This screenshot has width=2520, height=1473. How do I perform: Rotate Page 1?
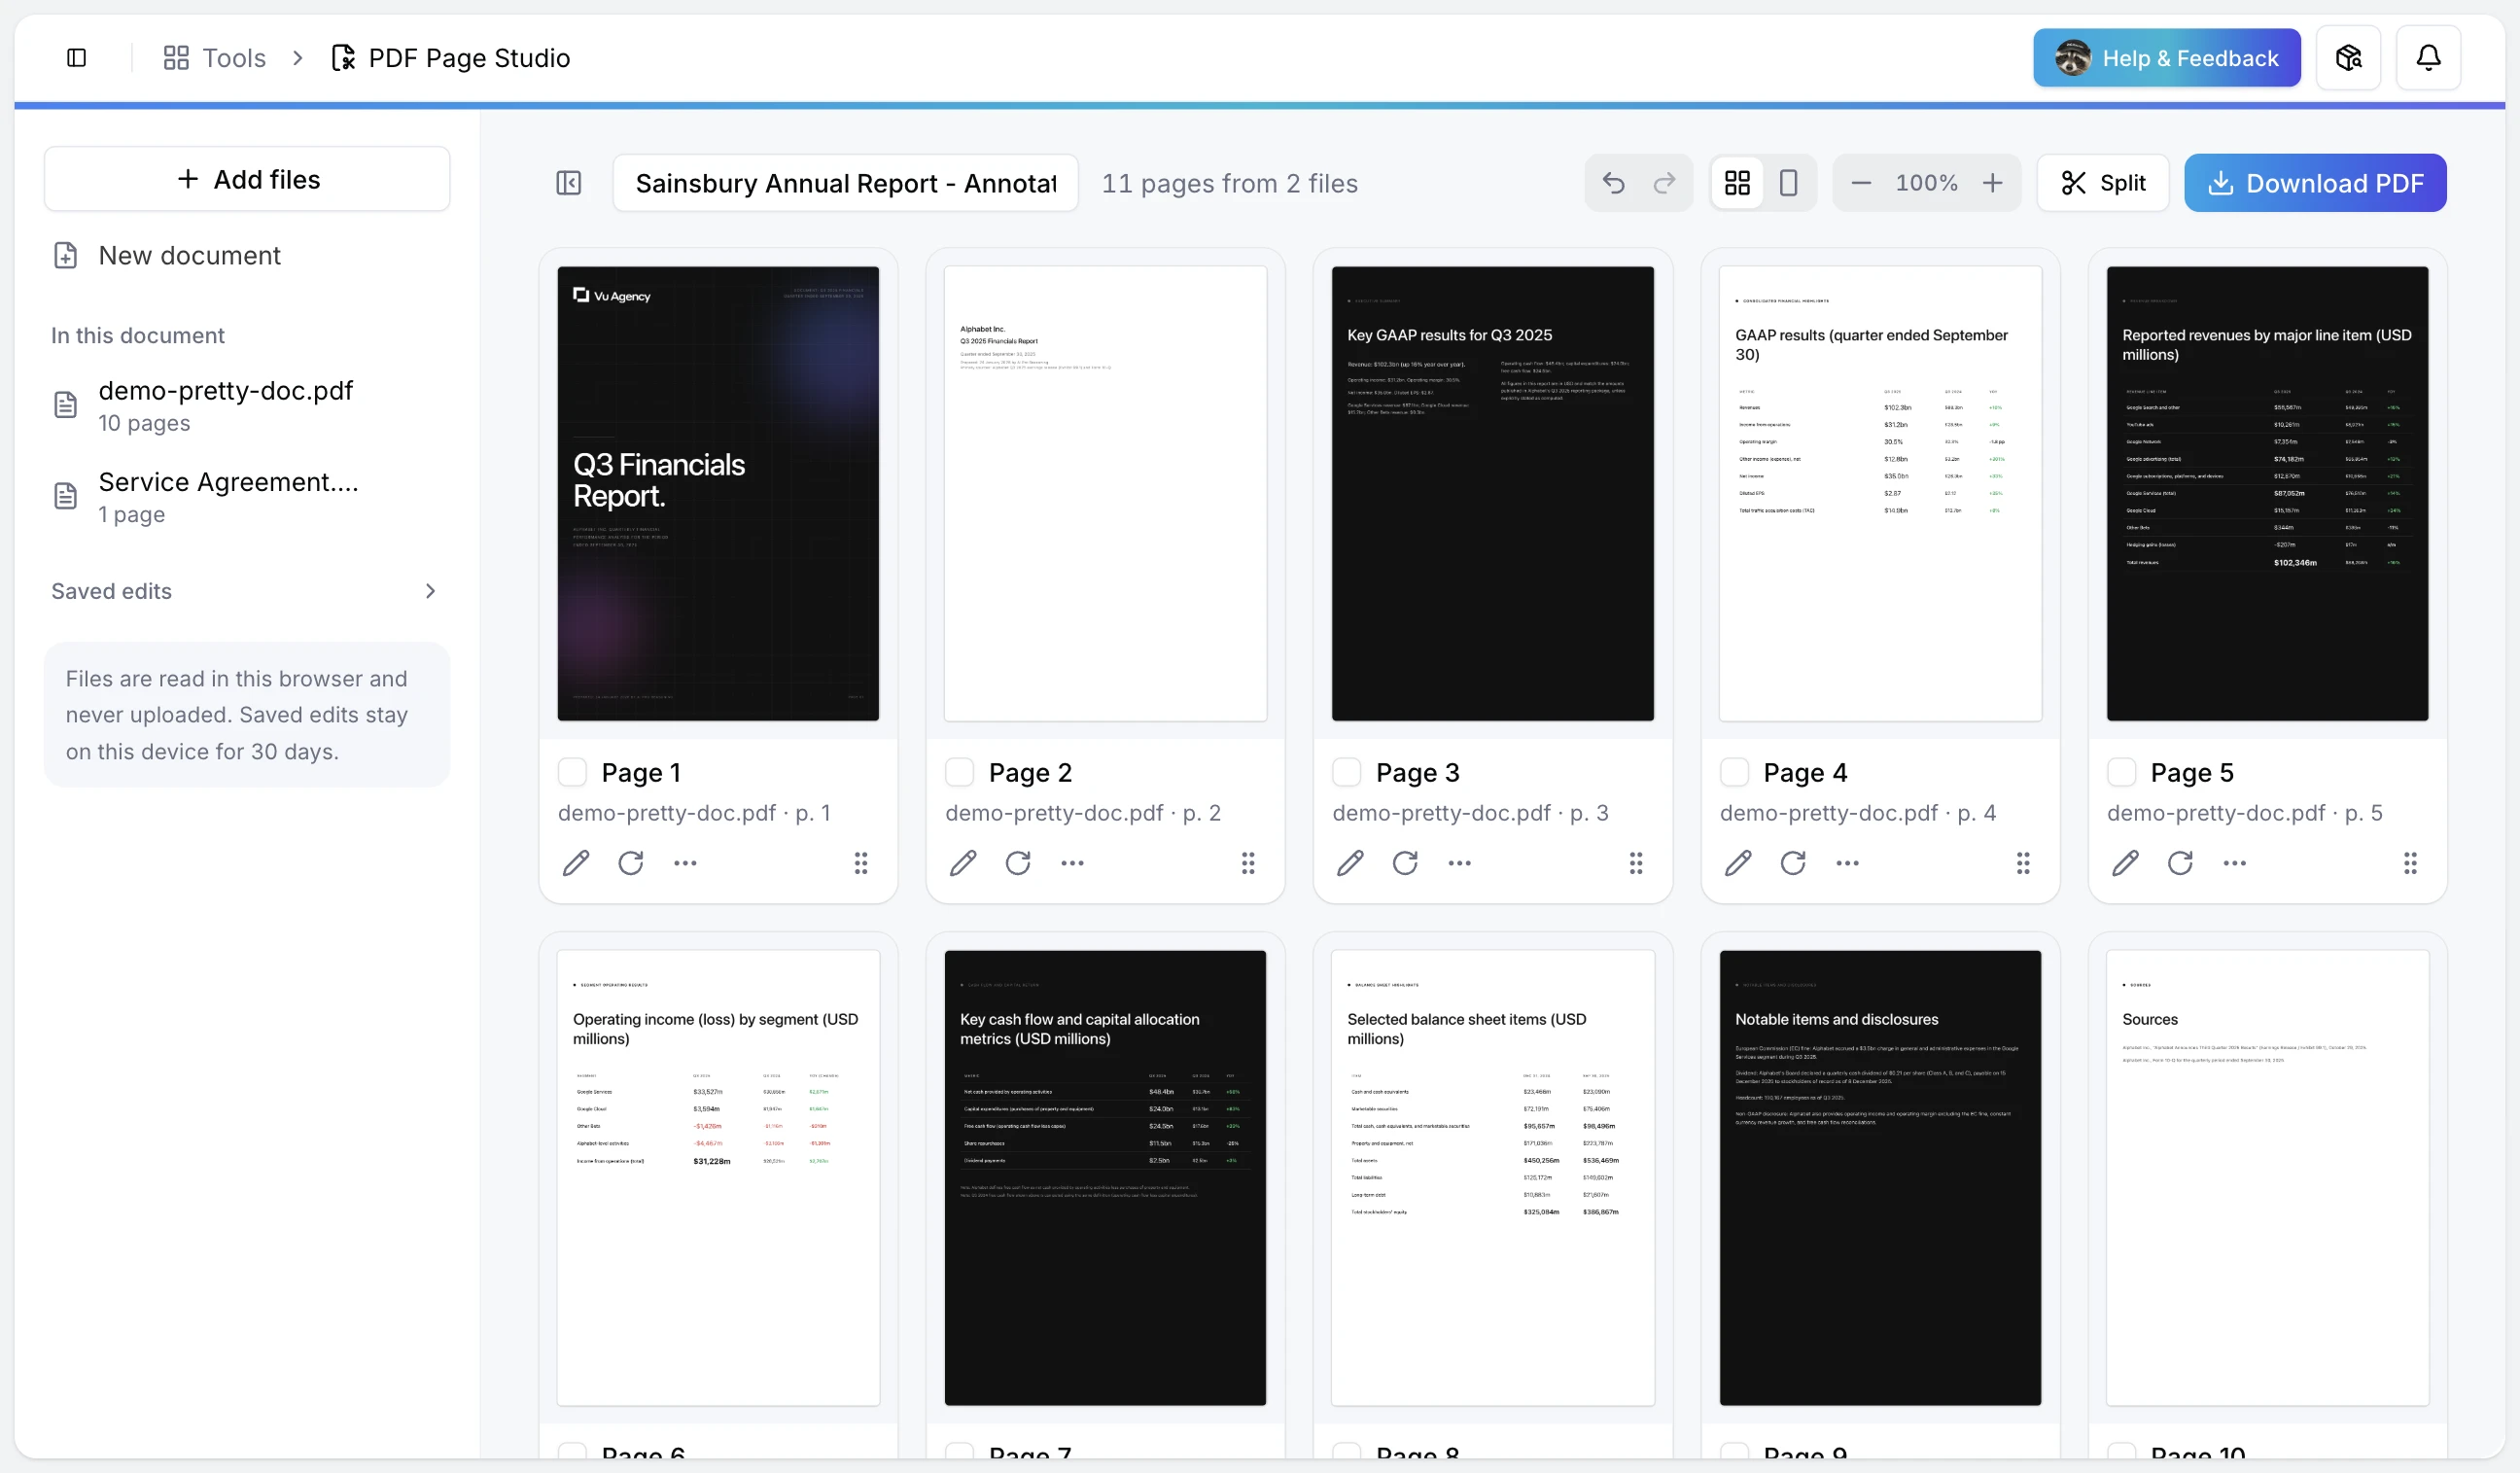[630, 863]
